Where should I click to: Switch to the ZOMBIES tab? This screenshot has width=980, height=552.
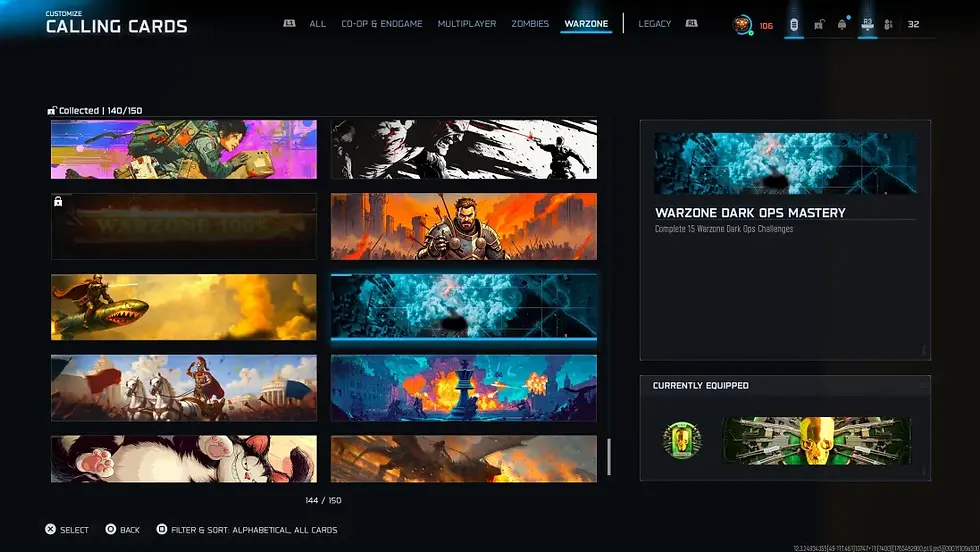[x=530, y=24]
